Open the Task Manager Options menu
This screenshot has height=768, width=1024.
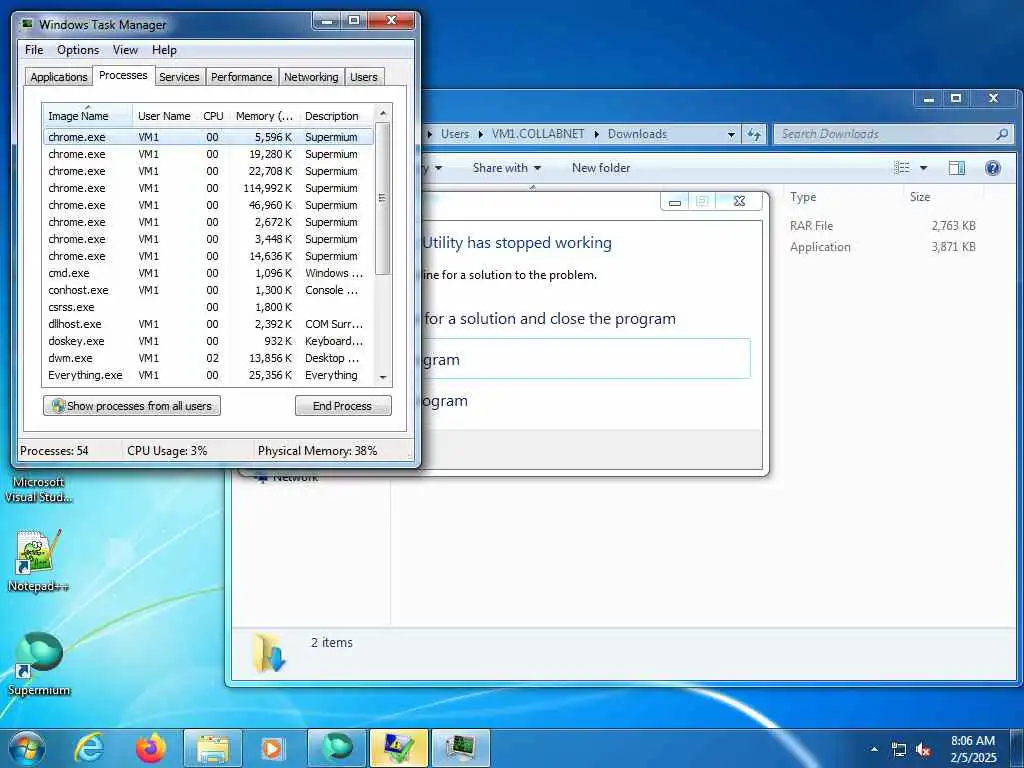coord(78,50)
